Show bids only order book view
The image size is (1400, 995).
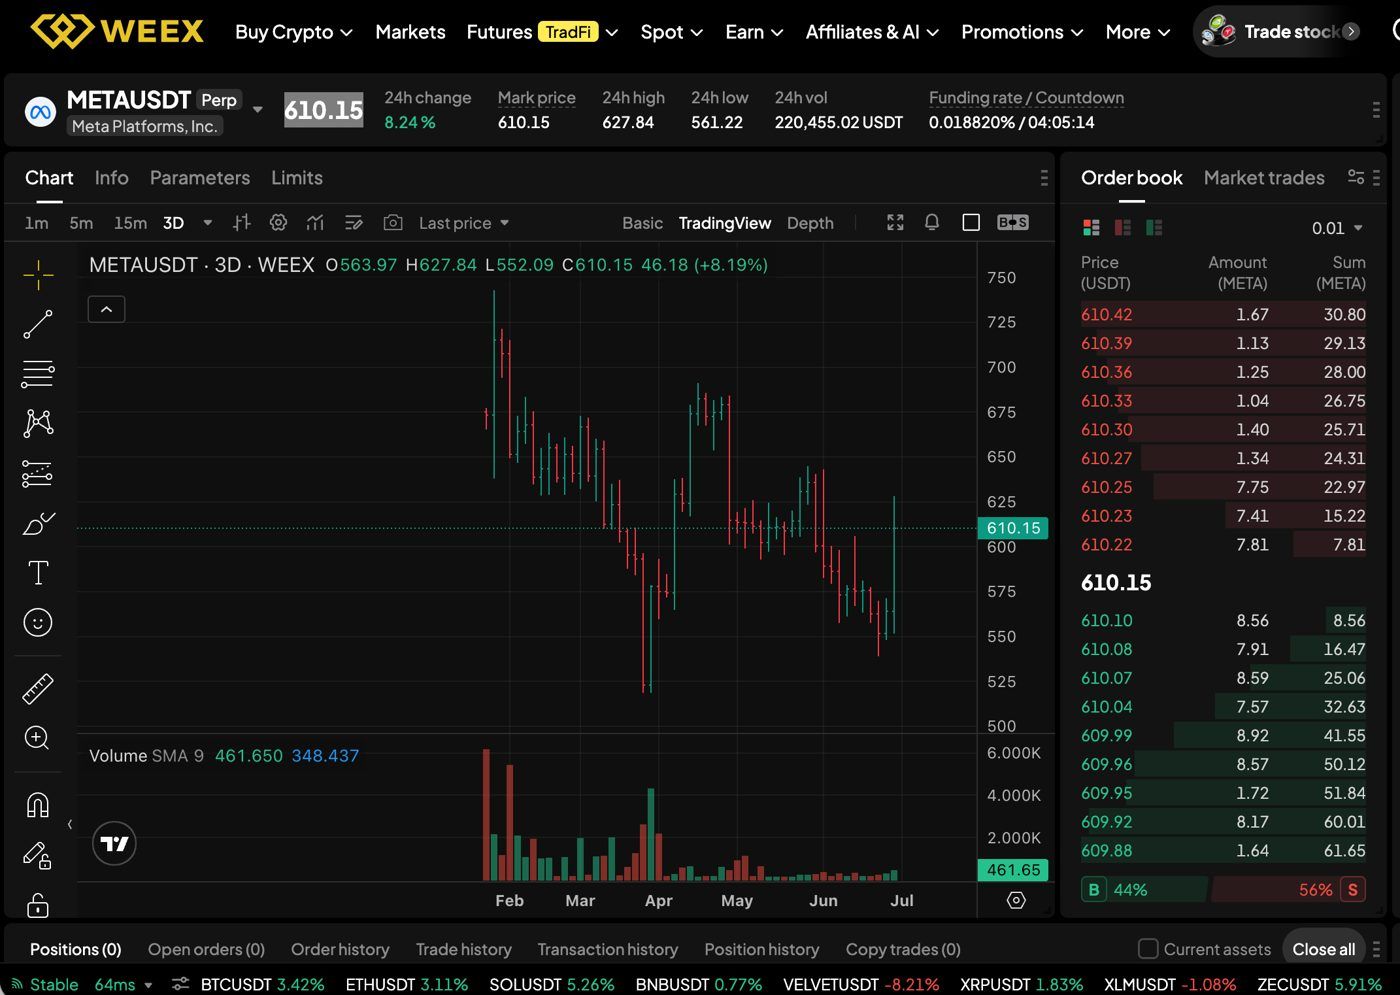coord(1154,228)
